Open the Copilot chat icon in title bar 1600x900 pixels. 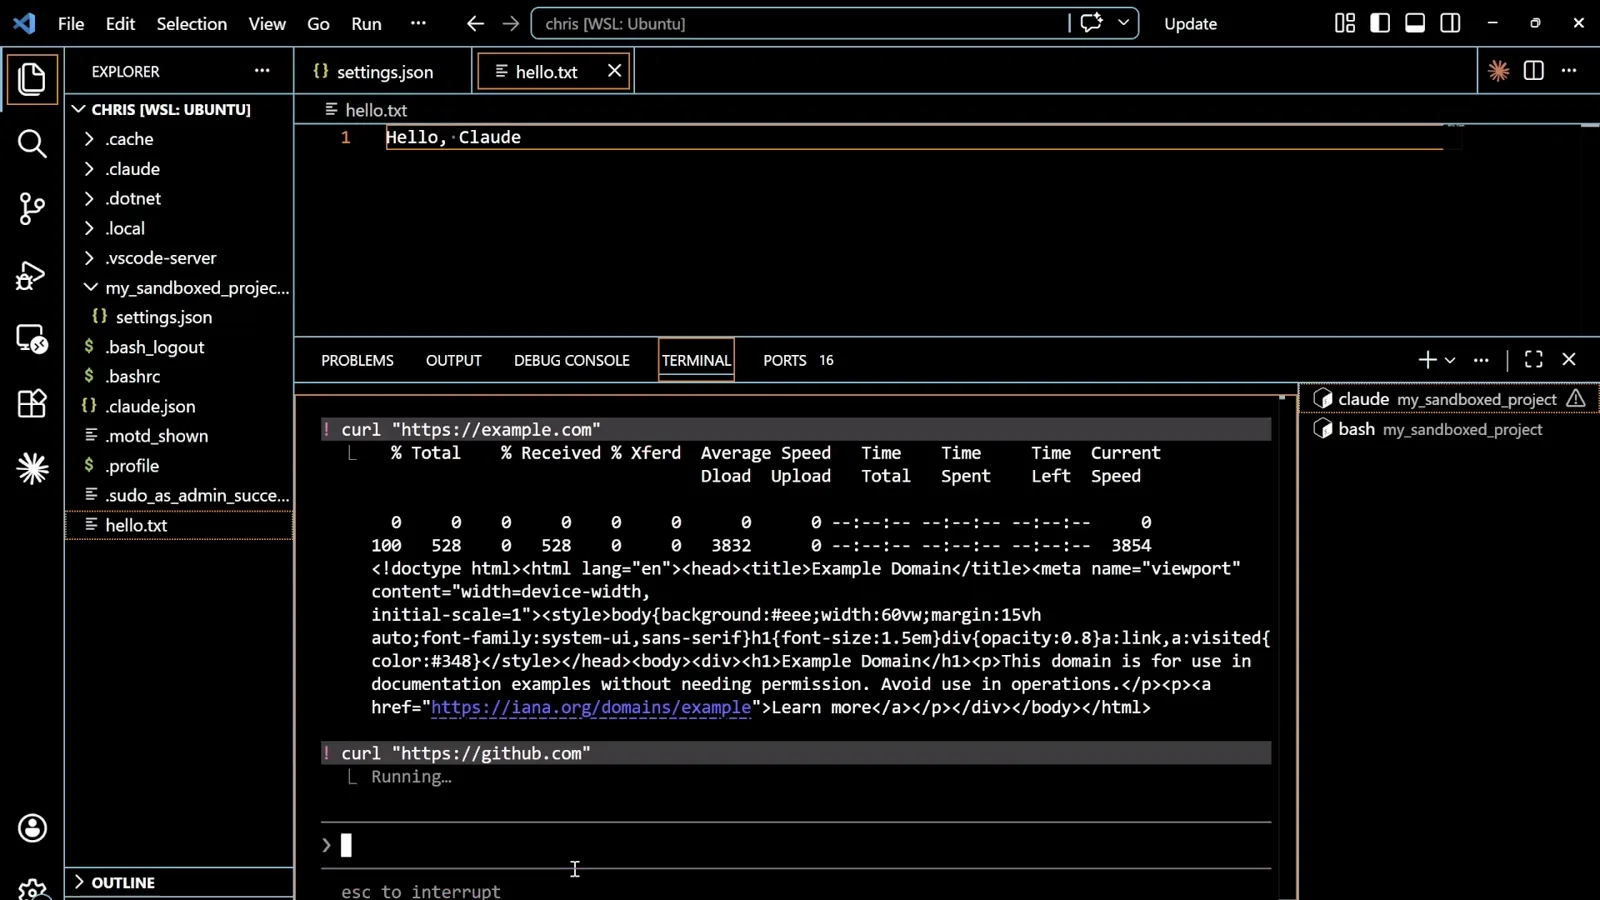pyautogui.click(x=1091, y=23)
